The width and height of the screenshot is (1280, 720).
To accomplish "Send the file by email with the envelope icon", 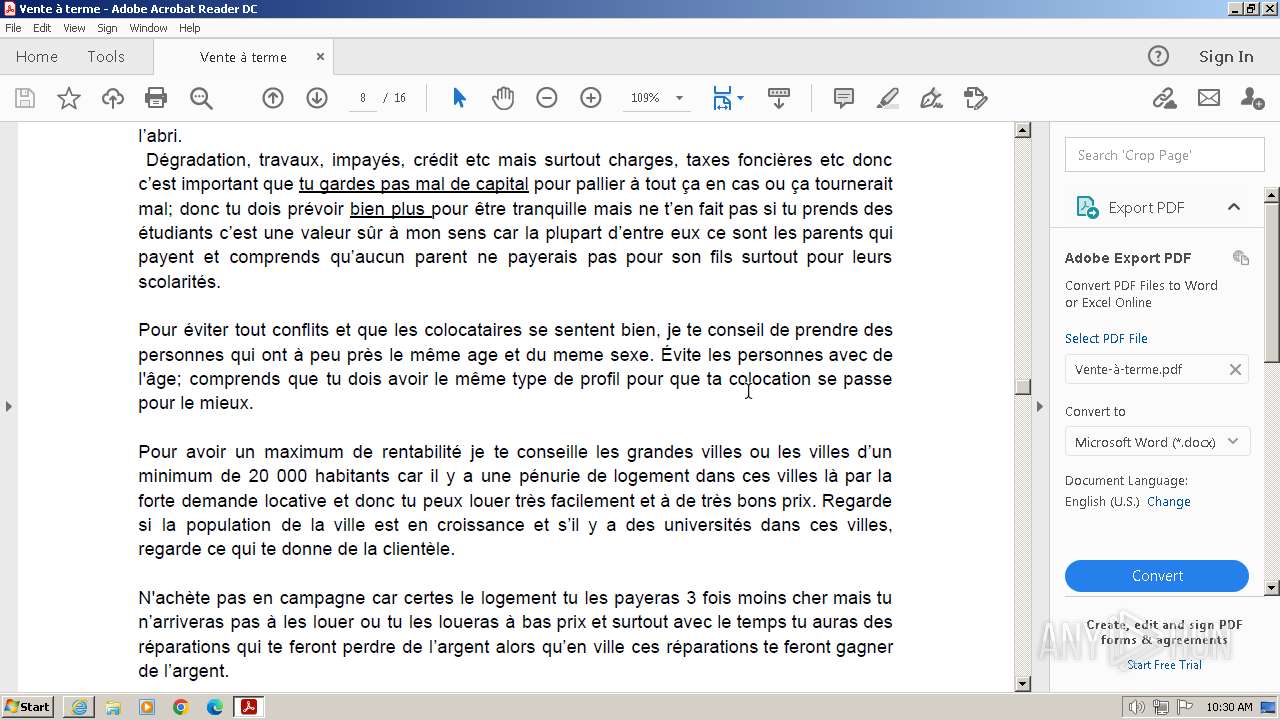I will 1209,98.
